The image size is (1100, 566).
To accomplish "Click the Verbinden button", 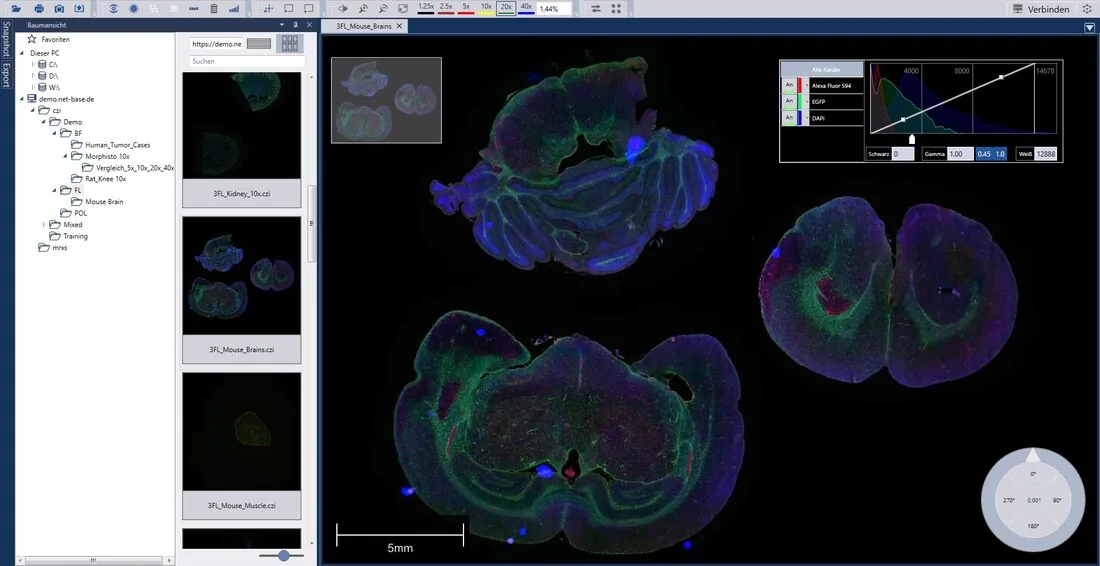I will (x=1042, y=9).
